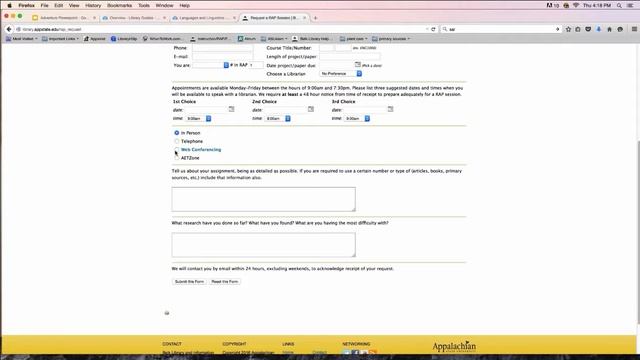Screen dimensions: 640x360
Task: Select the Telephone radio option
Action: click(177, 141)
